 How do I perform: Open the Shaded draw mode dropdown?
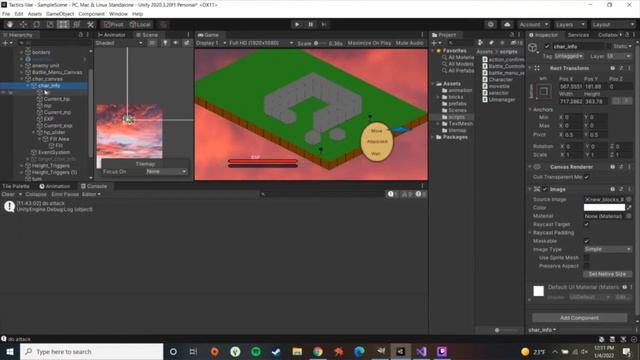point(119,43)
